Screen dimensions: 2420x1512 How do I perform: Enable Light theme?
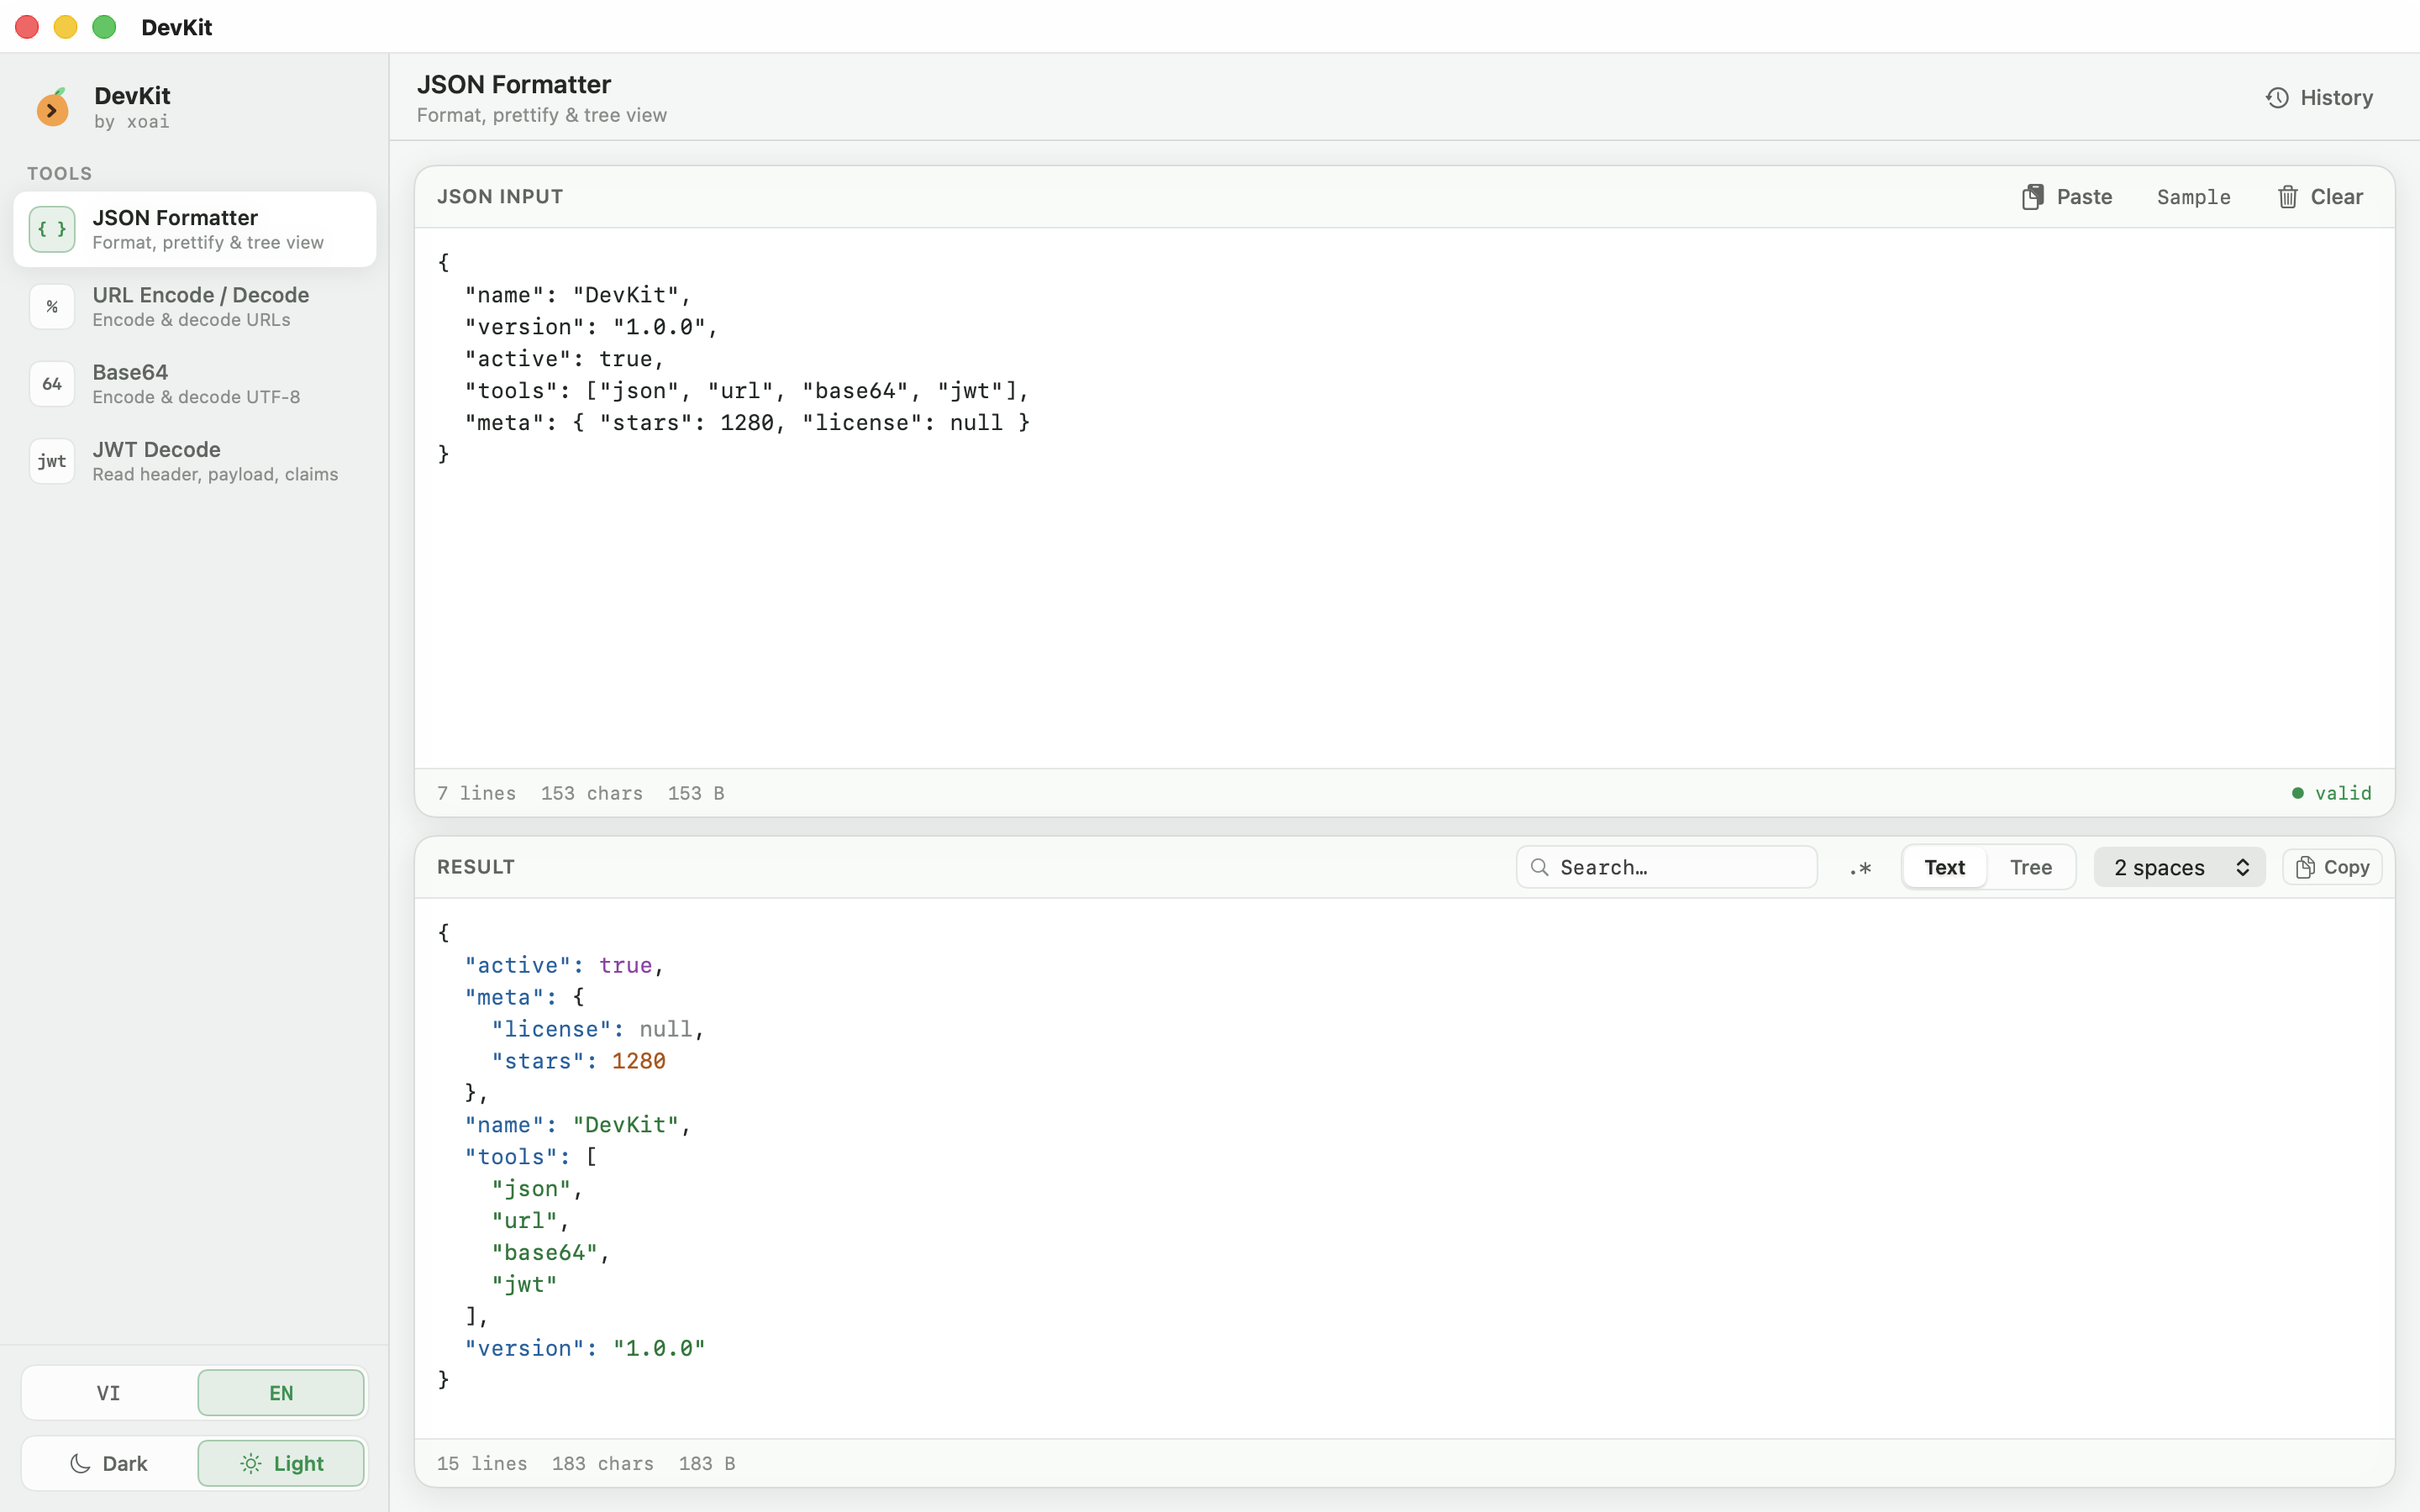(281, 1464)
